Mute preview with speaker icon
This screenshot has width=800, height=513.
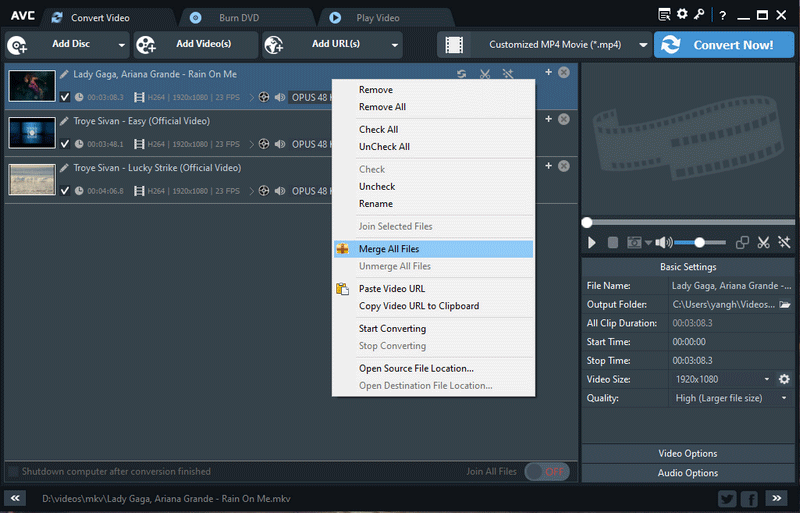[x=663, y=242]
